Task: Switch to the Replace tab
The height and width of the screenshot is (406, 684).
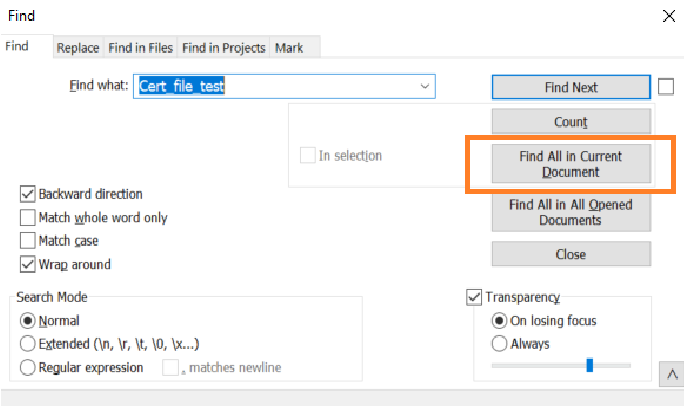Action: [x=77, y=48]
